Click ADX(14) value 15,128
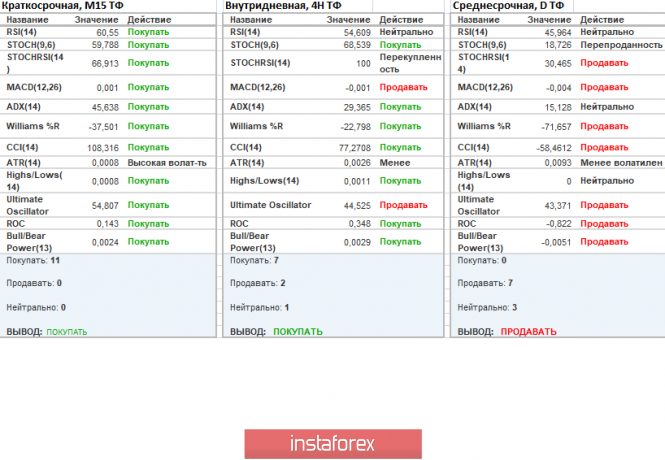This screenshot has width=665, height=460. [x=558, y=107]
